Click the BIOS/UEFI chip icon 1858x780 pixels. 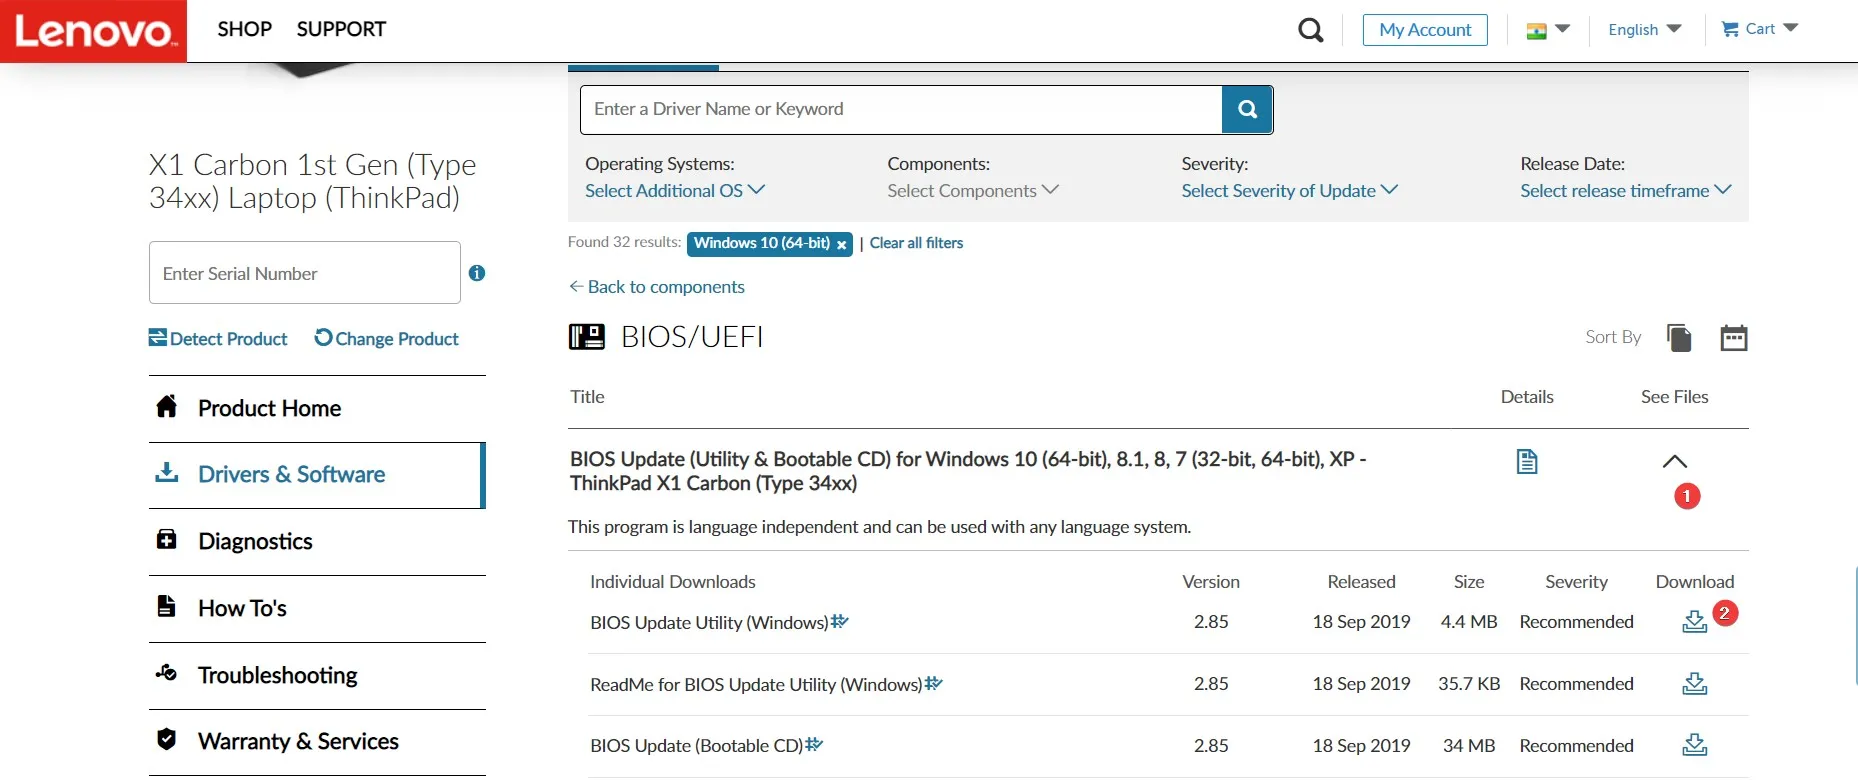click(587, 337)
